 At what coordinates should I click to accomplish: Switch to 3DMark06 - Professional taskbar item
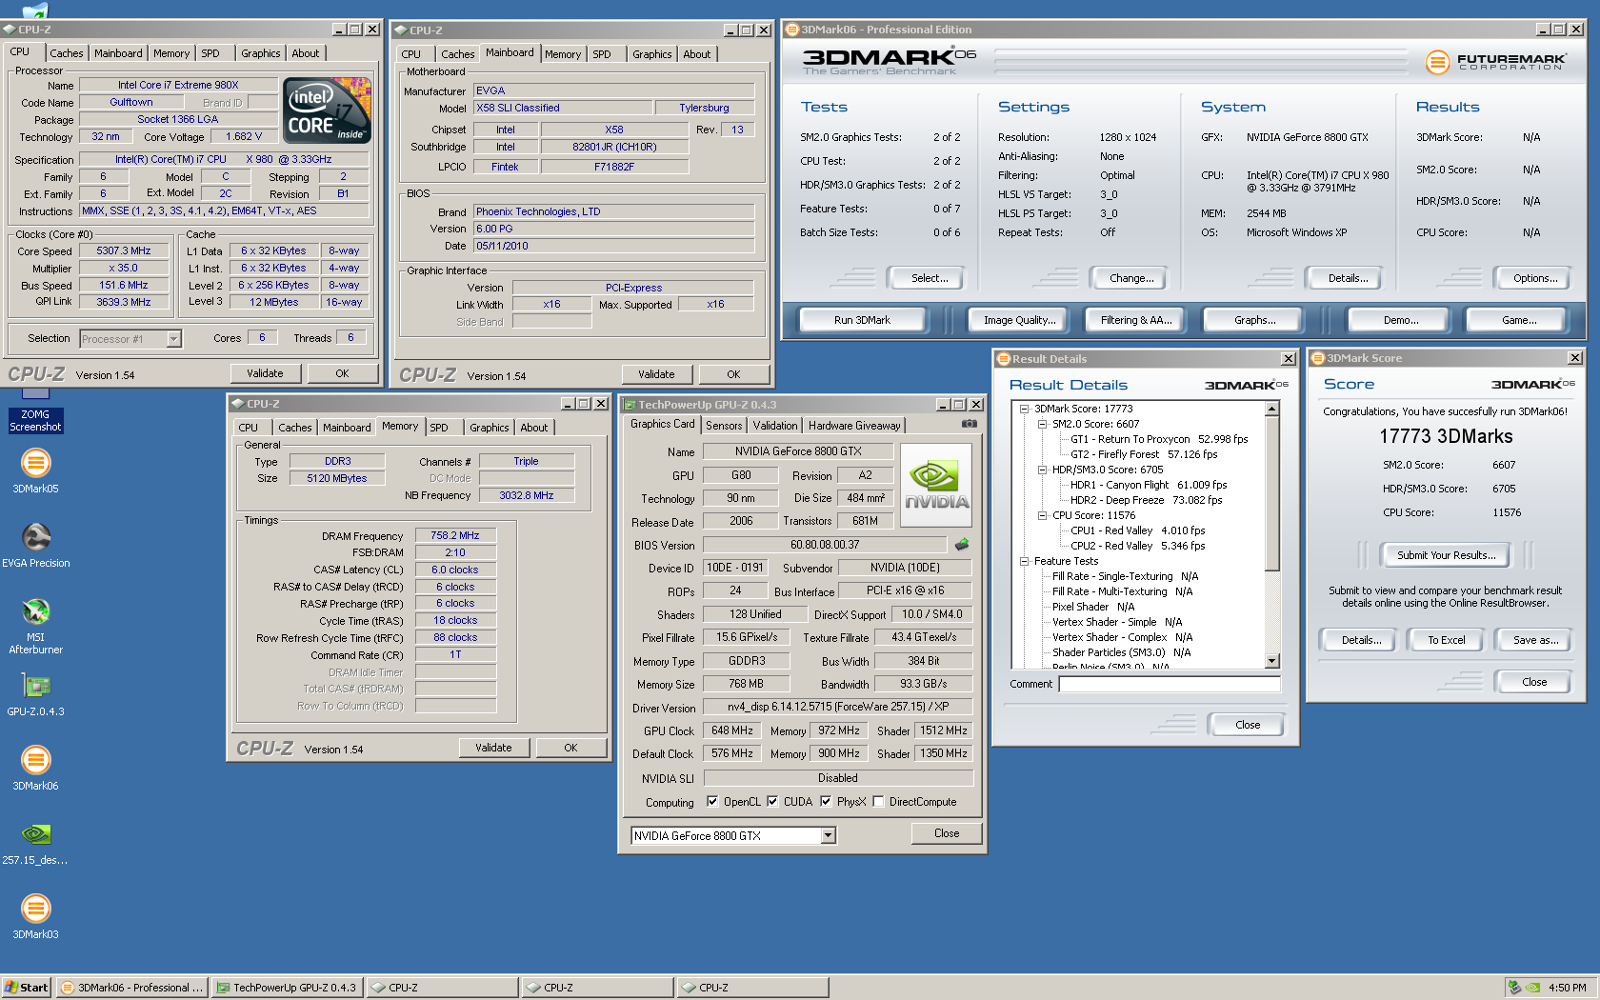[x=132, y=987]
